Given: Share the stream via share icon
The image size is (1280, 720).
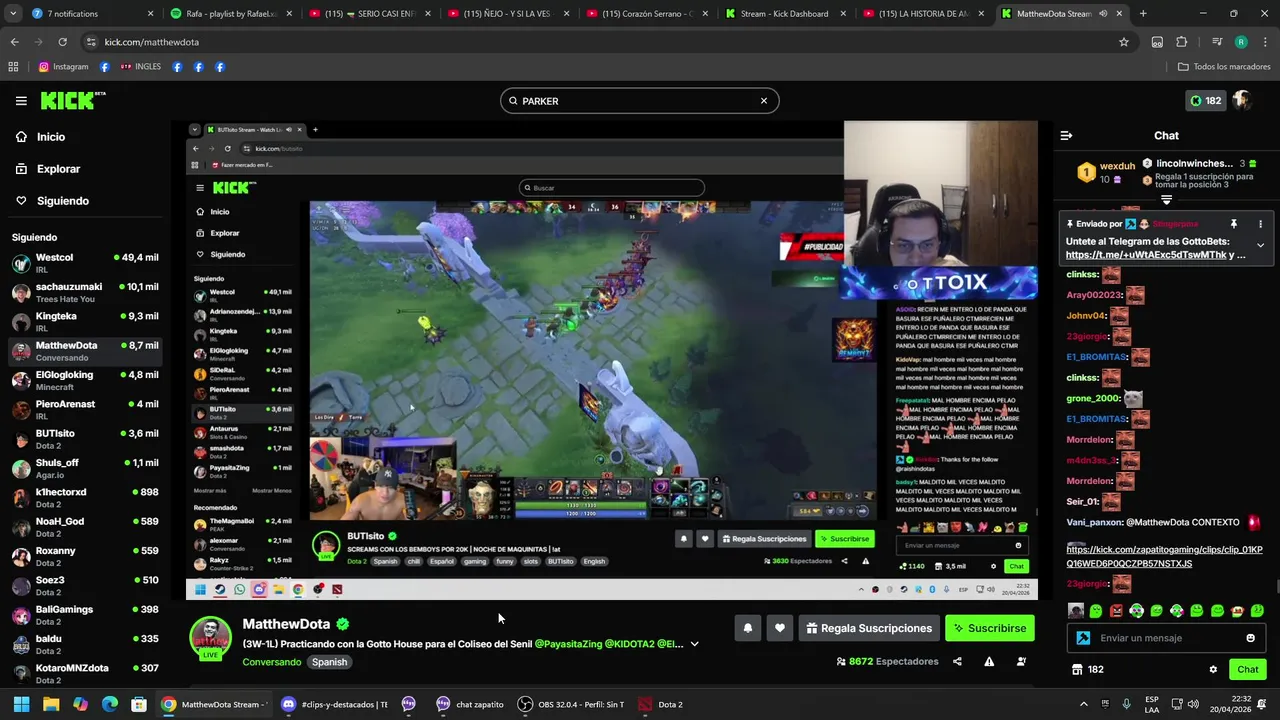Looking at the screenshot, I should (x=957, y=661).
